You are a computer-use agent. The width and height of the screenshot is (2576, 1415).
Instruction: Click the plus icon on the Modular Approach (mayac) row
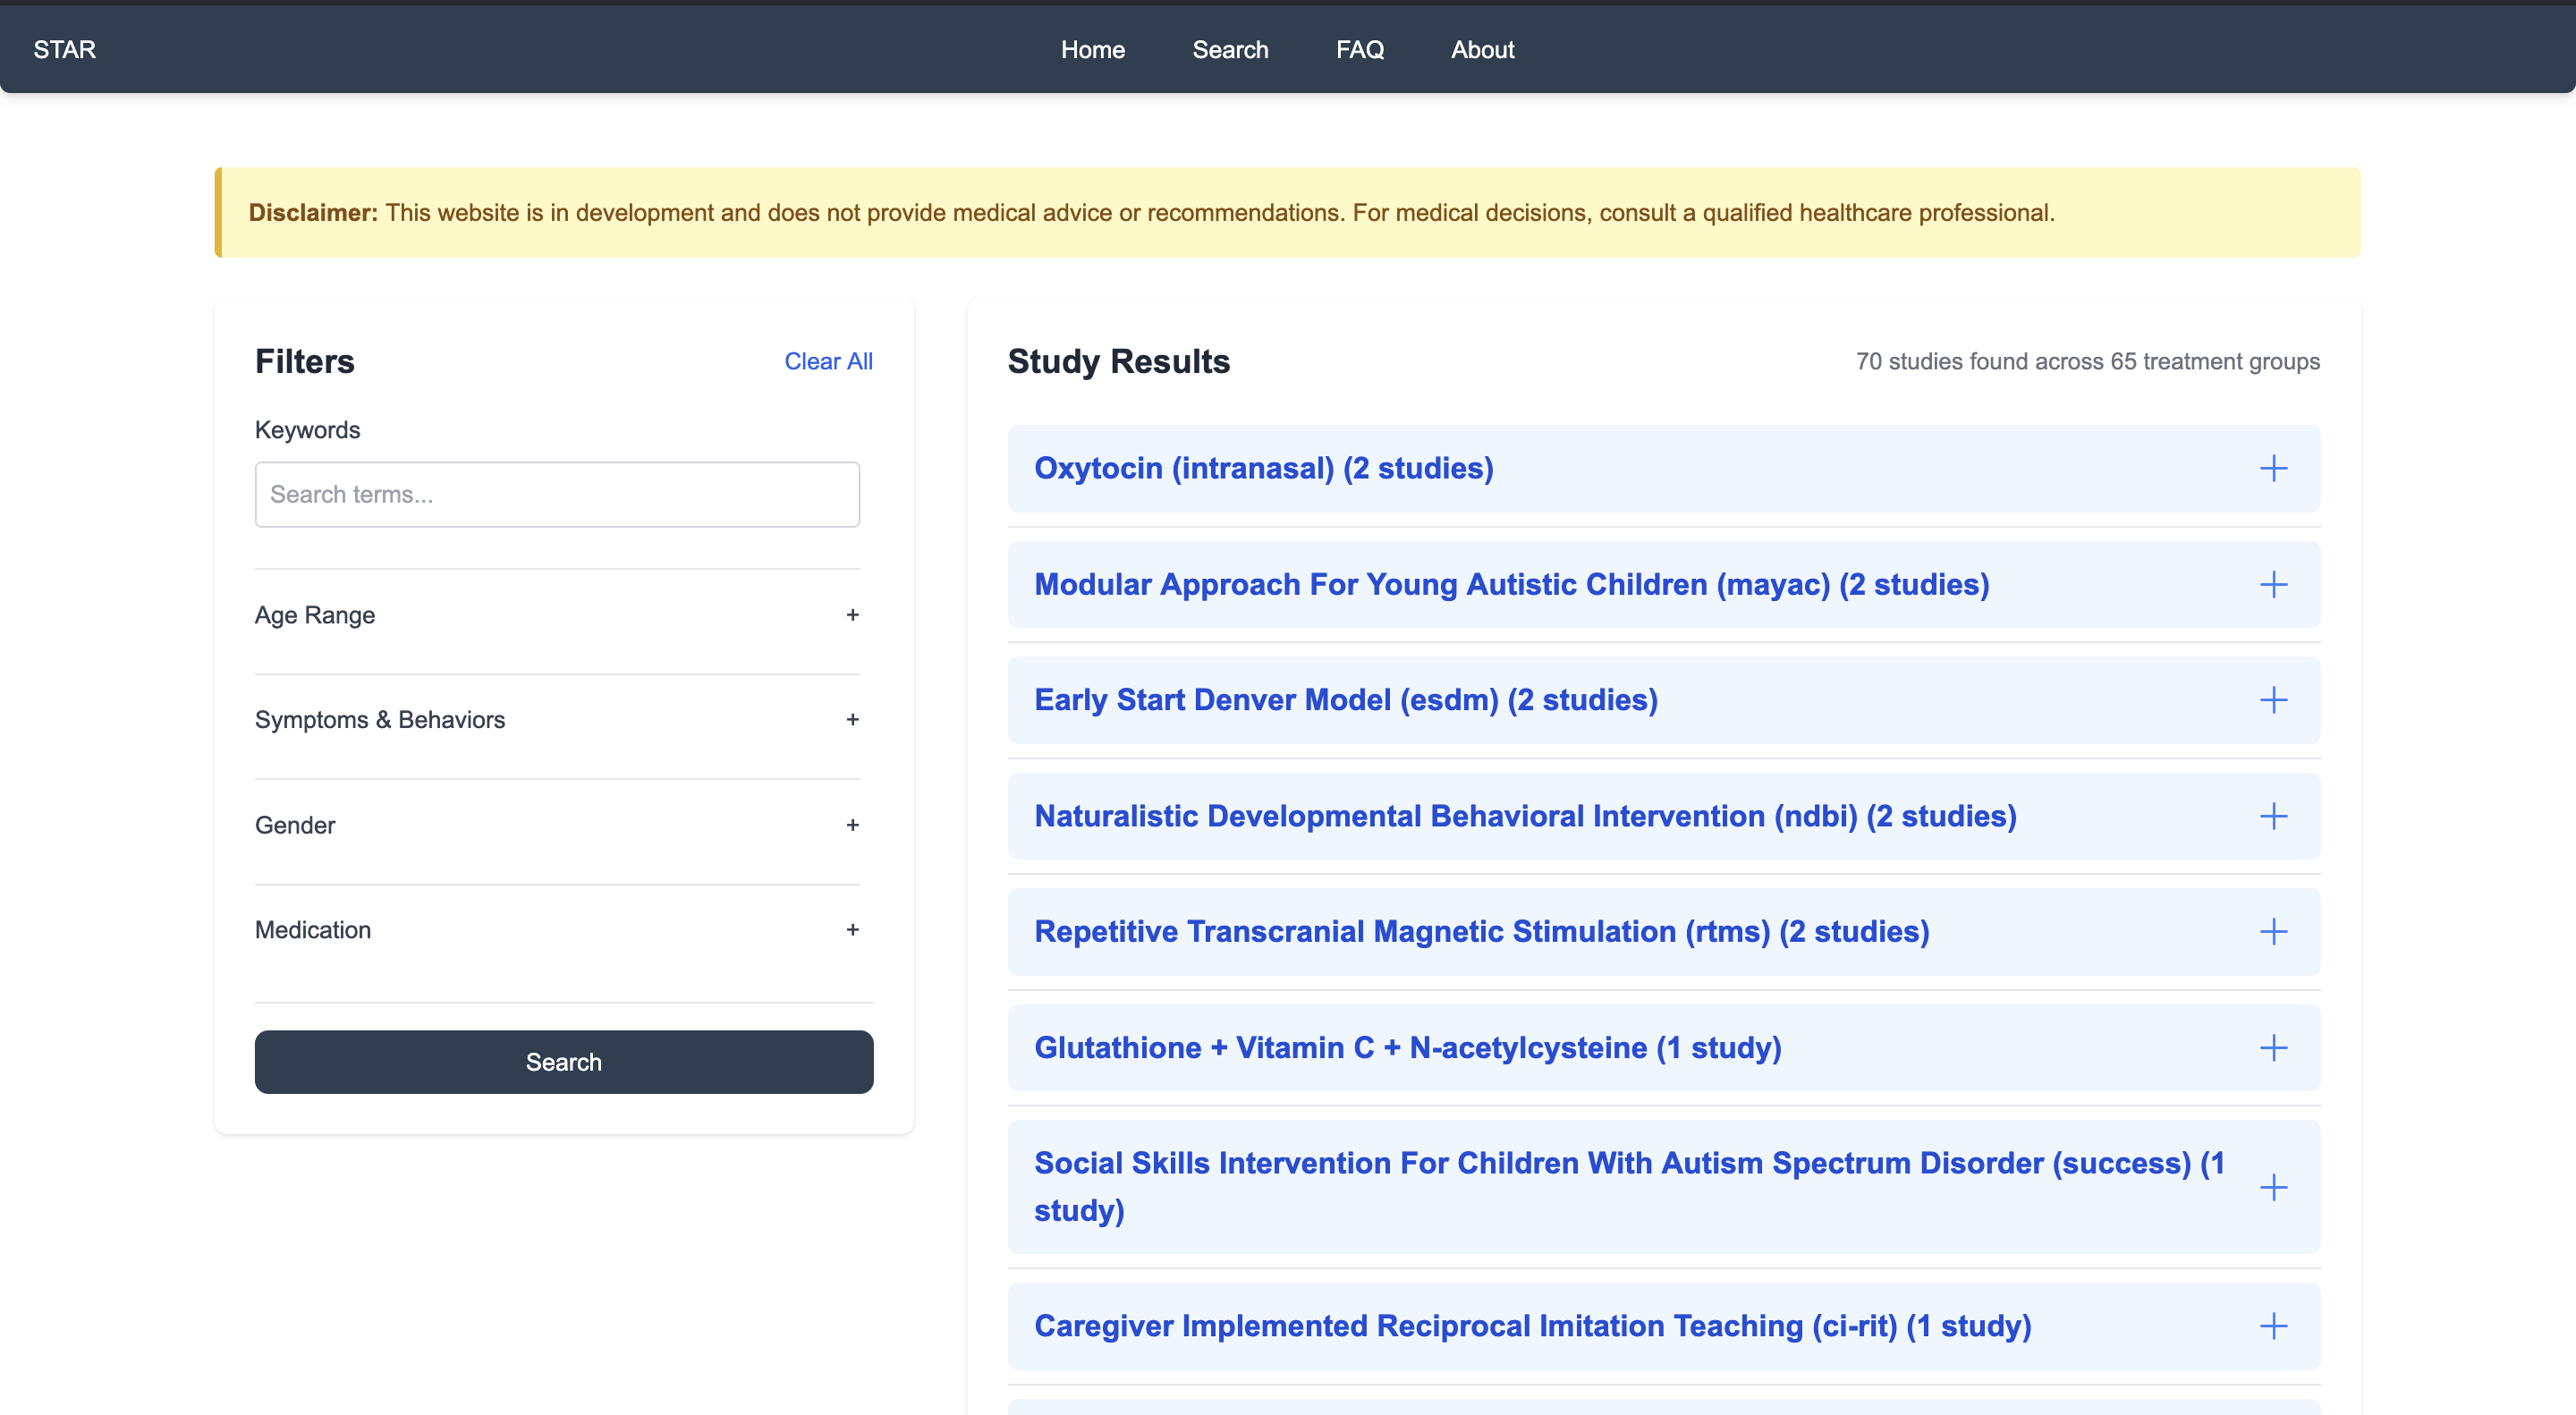2273,584
